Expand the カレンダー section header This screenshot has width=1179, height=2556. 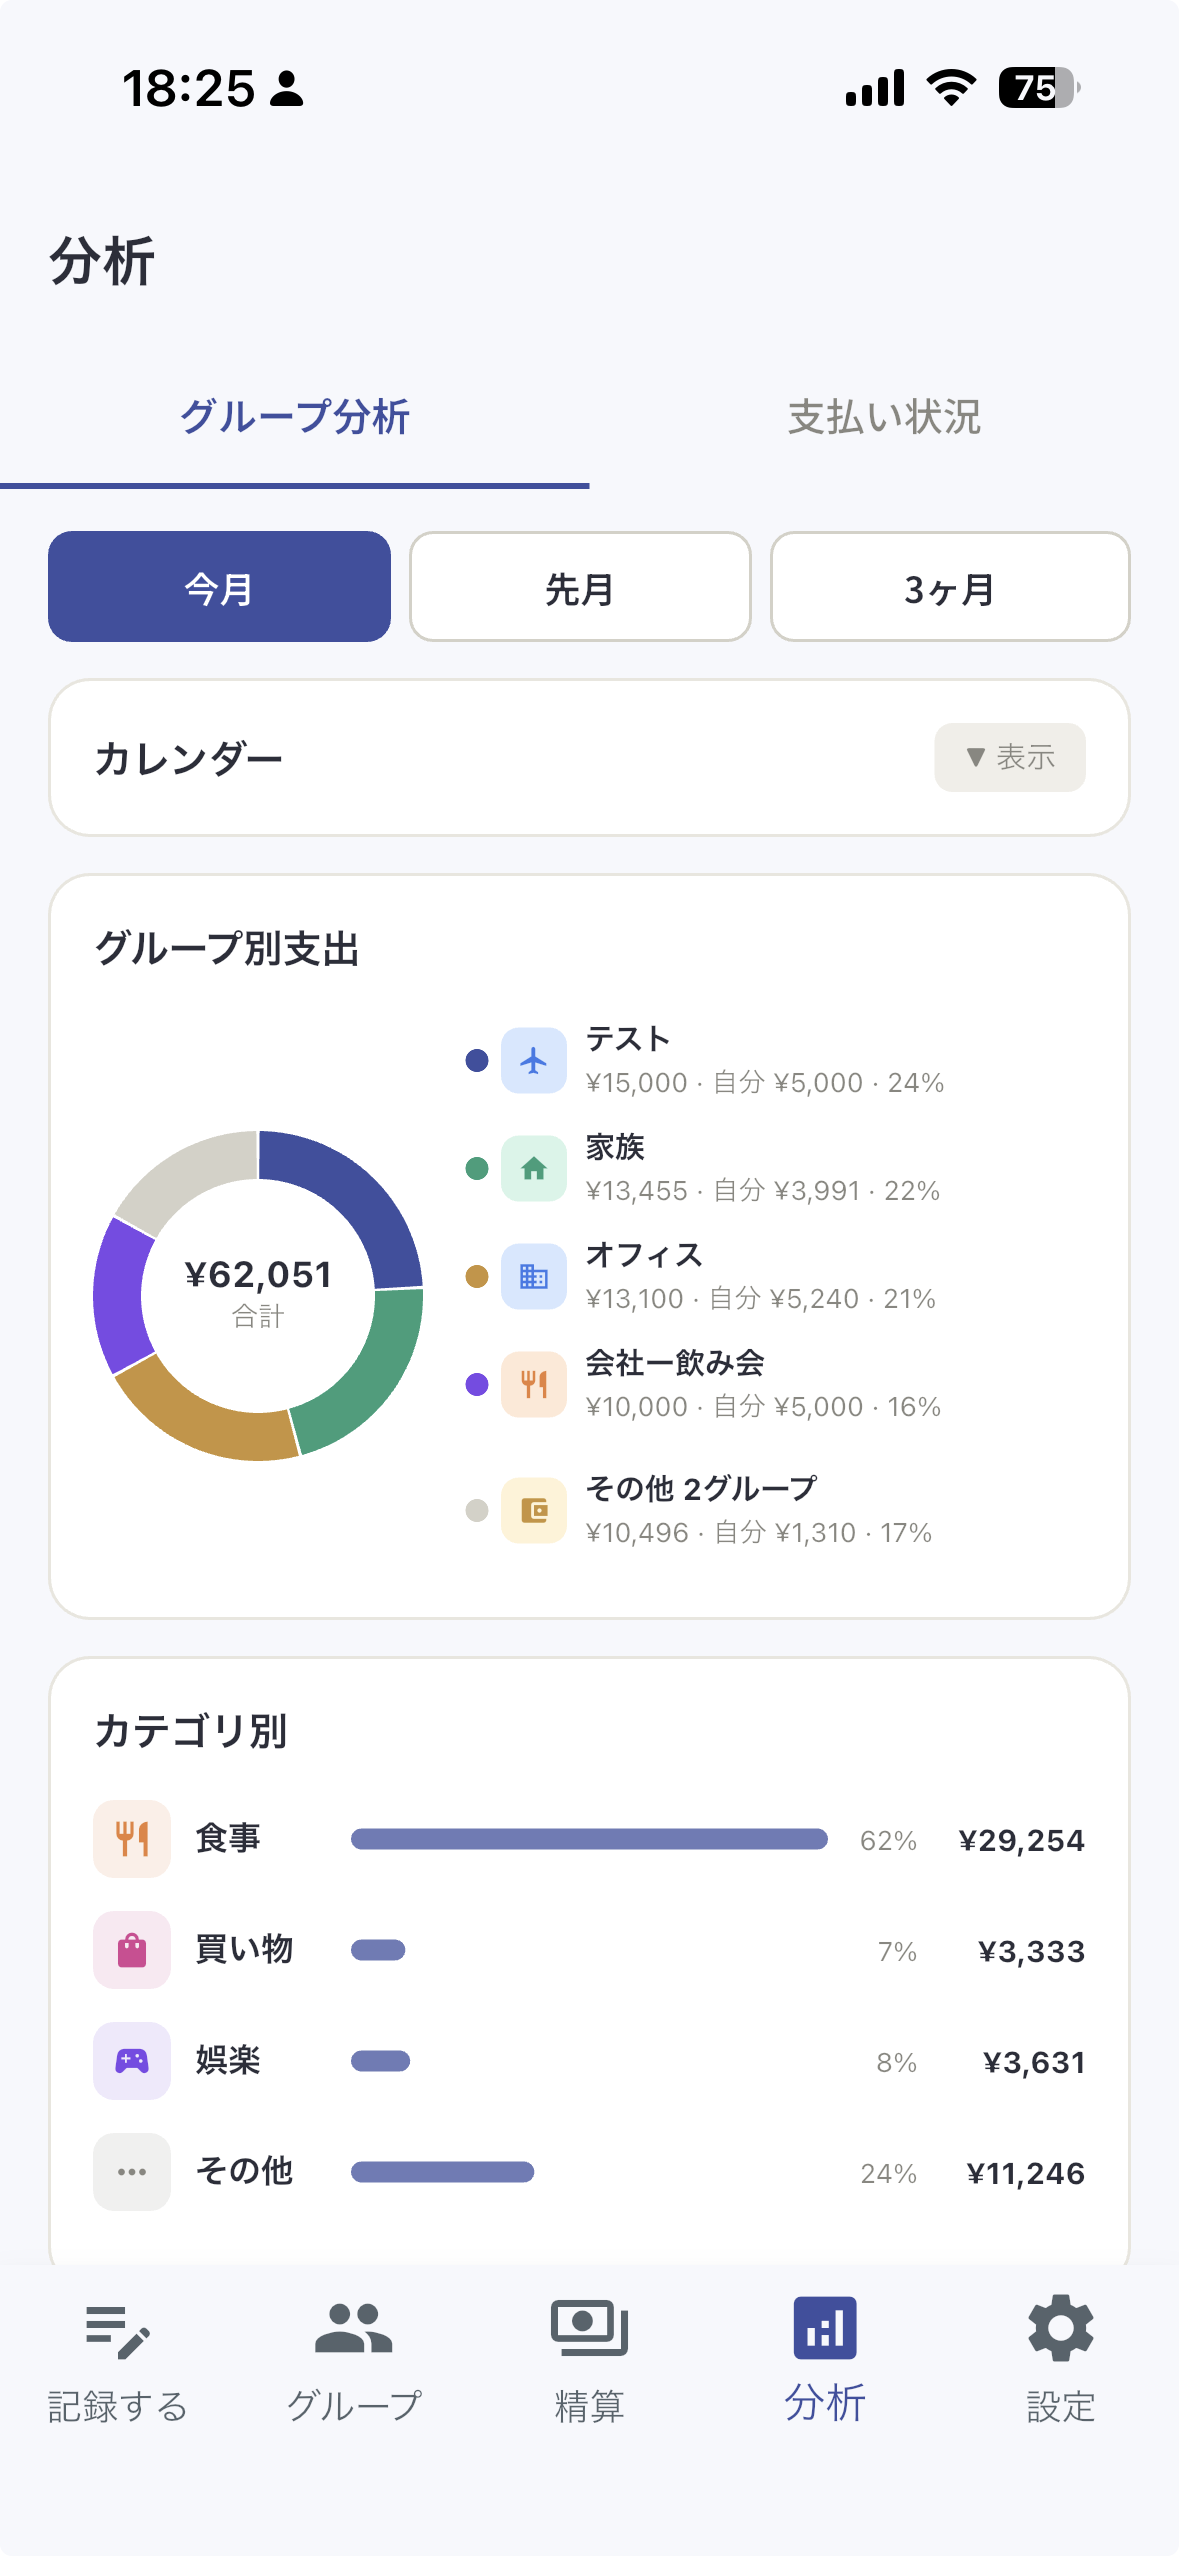(x=189, y=758)
